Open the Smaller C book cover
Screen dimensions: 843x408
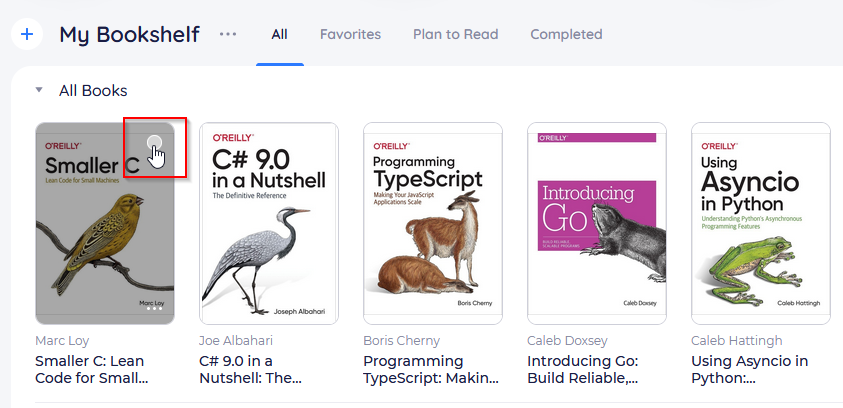pos(105,223)
